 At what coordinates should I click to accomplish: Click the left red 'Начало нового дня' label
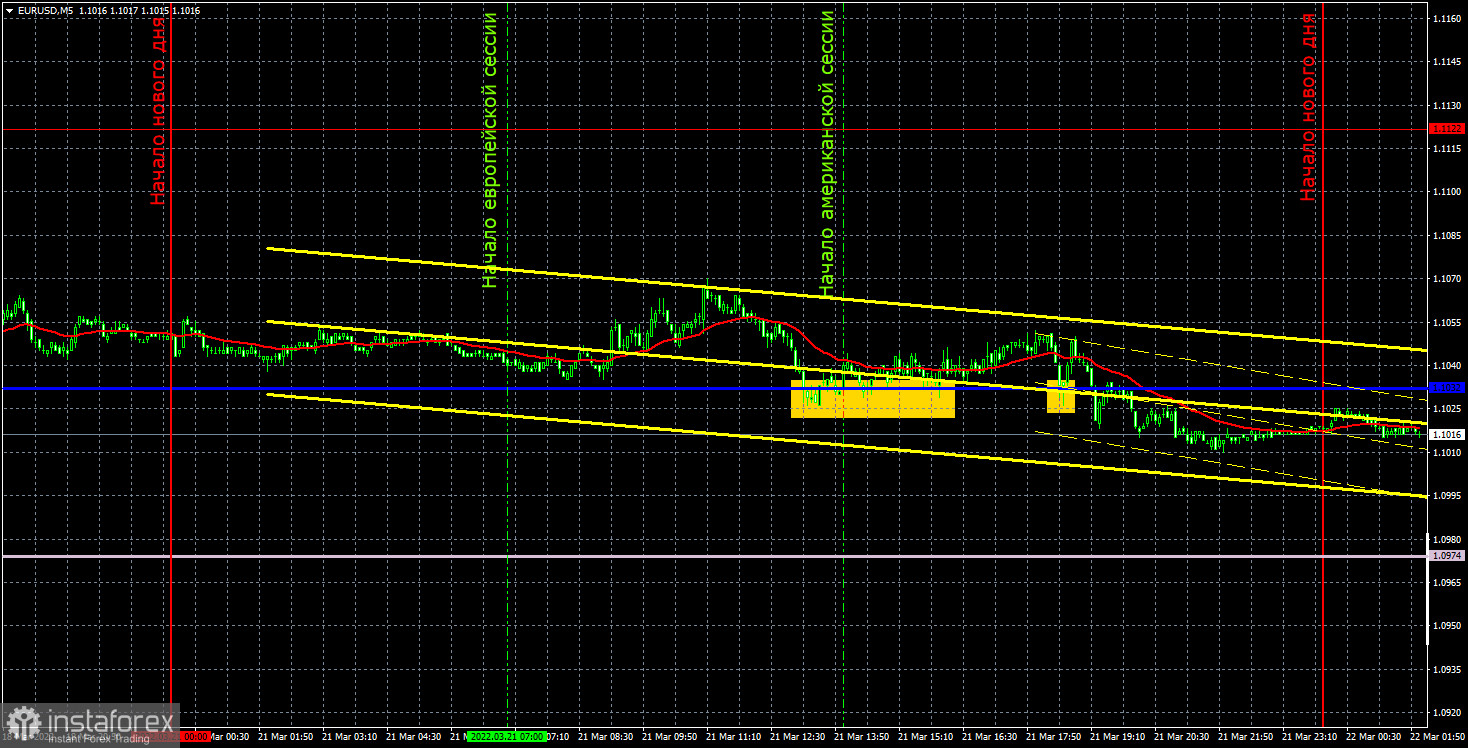point(158,109)
